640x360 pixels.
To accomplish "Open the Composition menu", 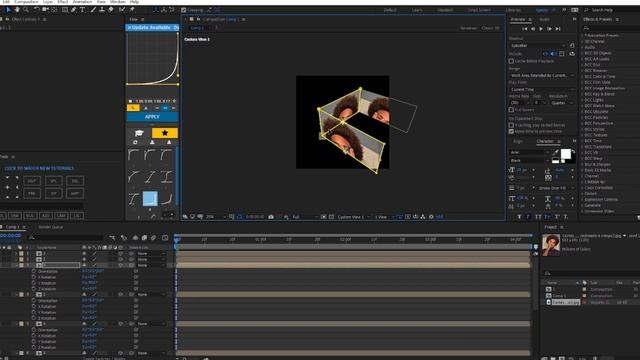I will [26, 2].
